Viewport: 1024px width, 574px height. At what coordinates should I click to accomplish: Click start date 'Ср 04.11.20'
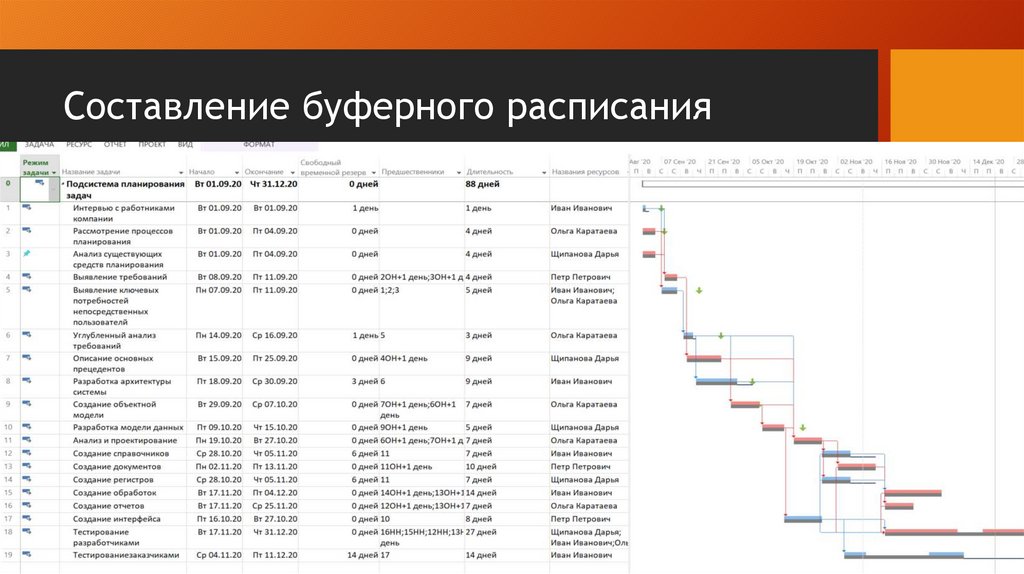(x=219, y=554)
